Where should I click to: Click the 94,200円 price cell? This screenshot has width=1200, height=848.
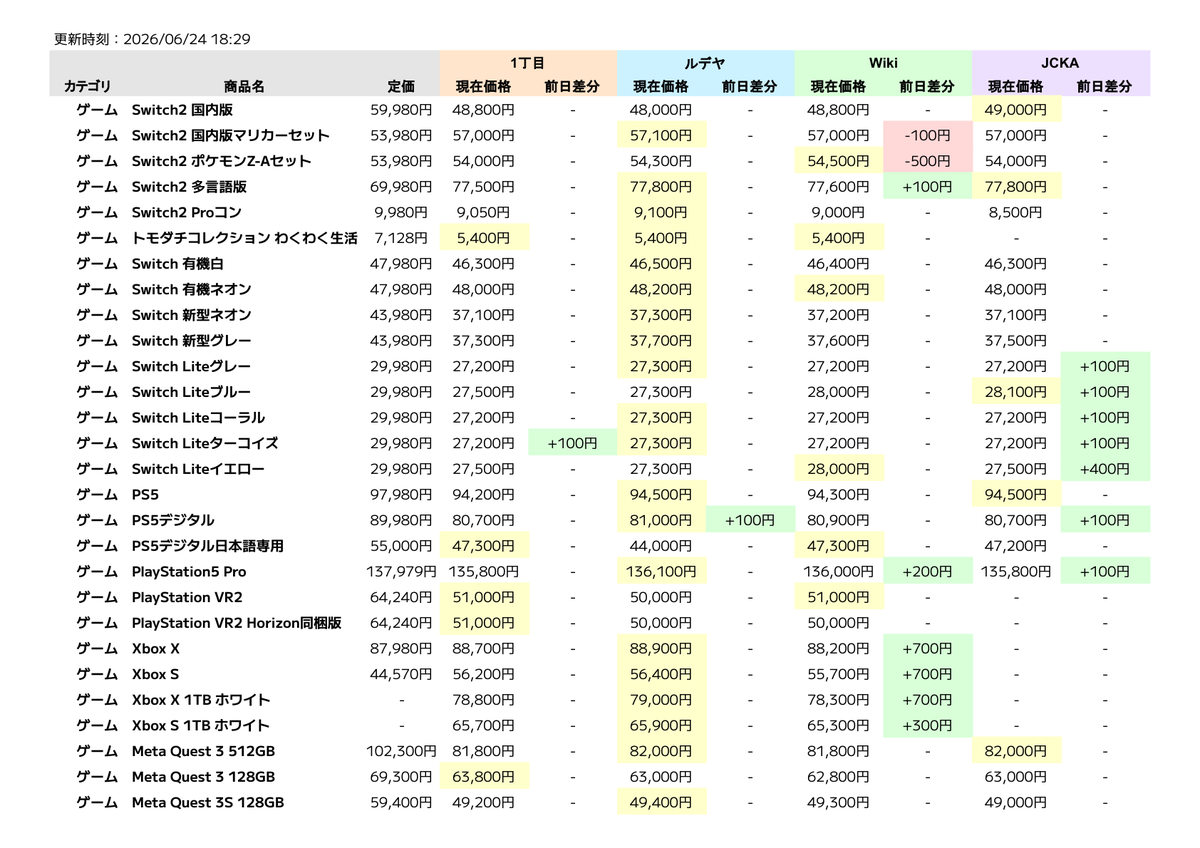pos(483,495)
